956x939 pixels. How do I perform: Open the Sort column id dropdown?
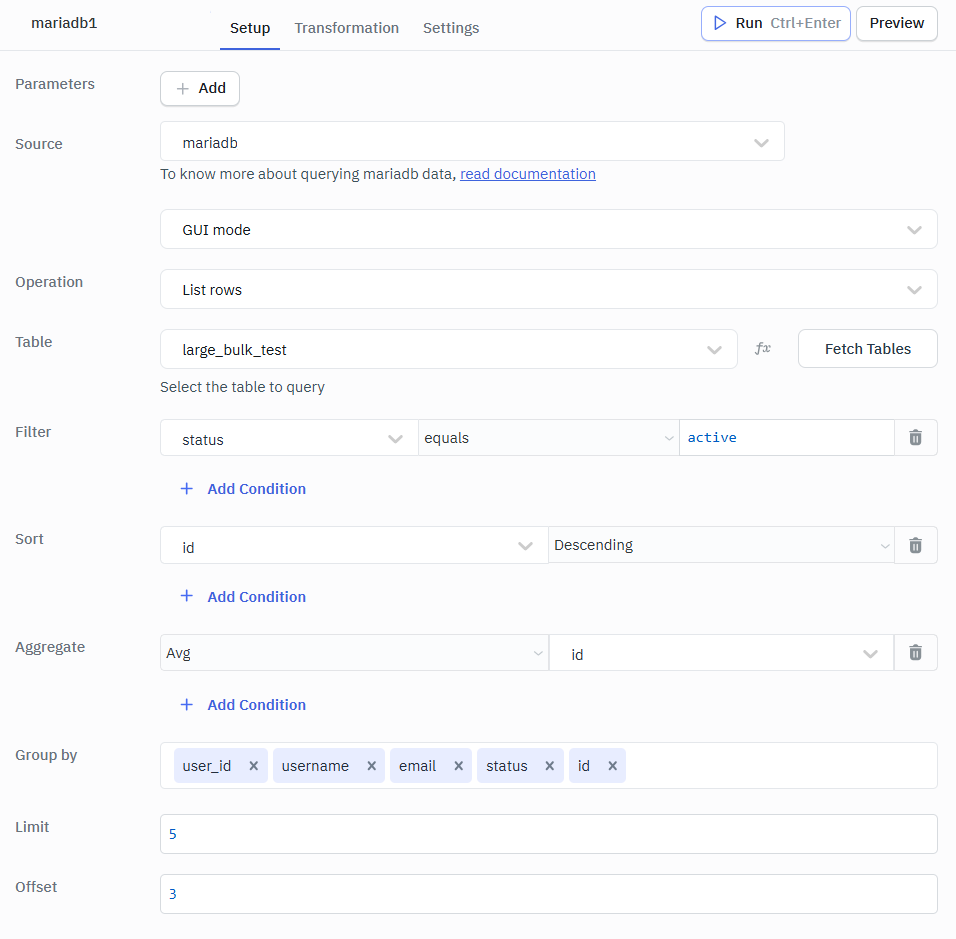(354, 545)
